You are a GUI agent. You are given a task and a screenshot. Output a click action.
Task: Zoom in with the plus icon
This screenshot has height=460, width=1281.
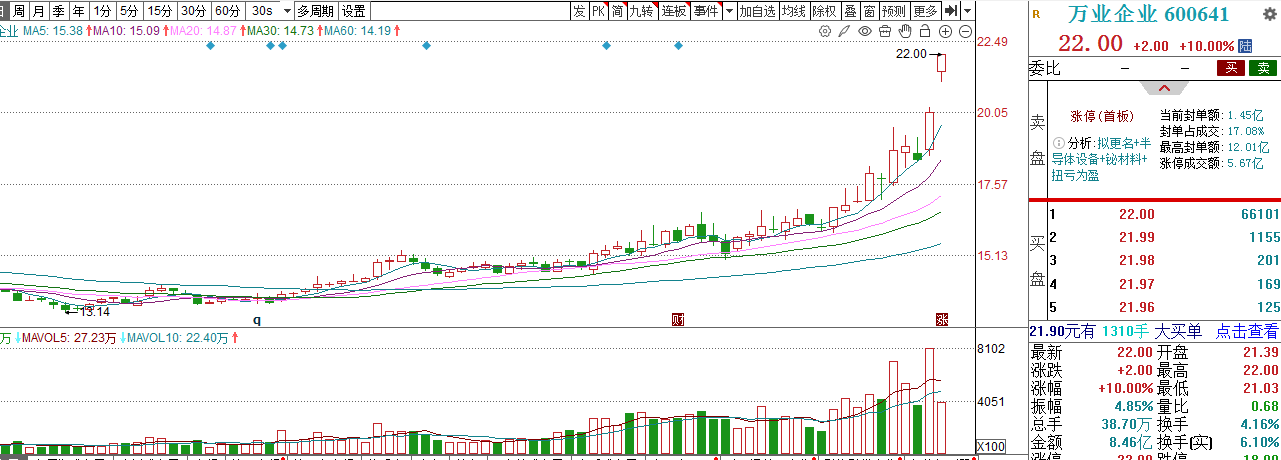coord(945,31)
